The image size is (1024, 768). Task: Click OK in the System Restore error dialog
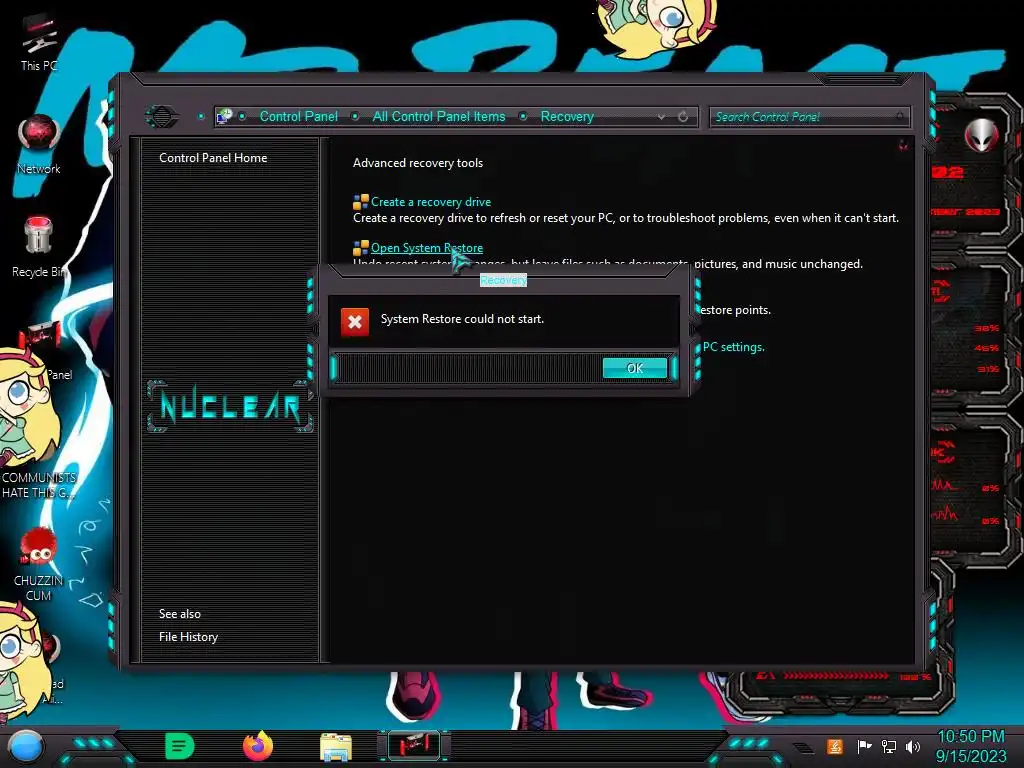(635, 368)
